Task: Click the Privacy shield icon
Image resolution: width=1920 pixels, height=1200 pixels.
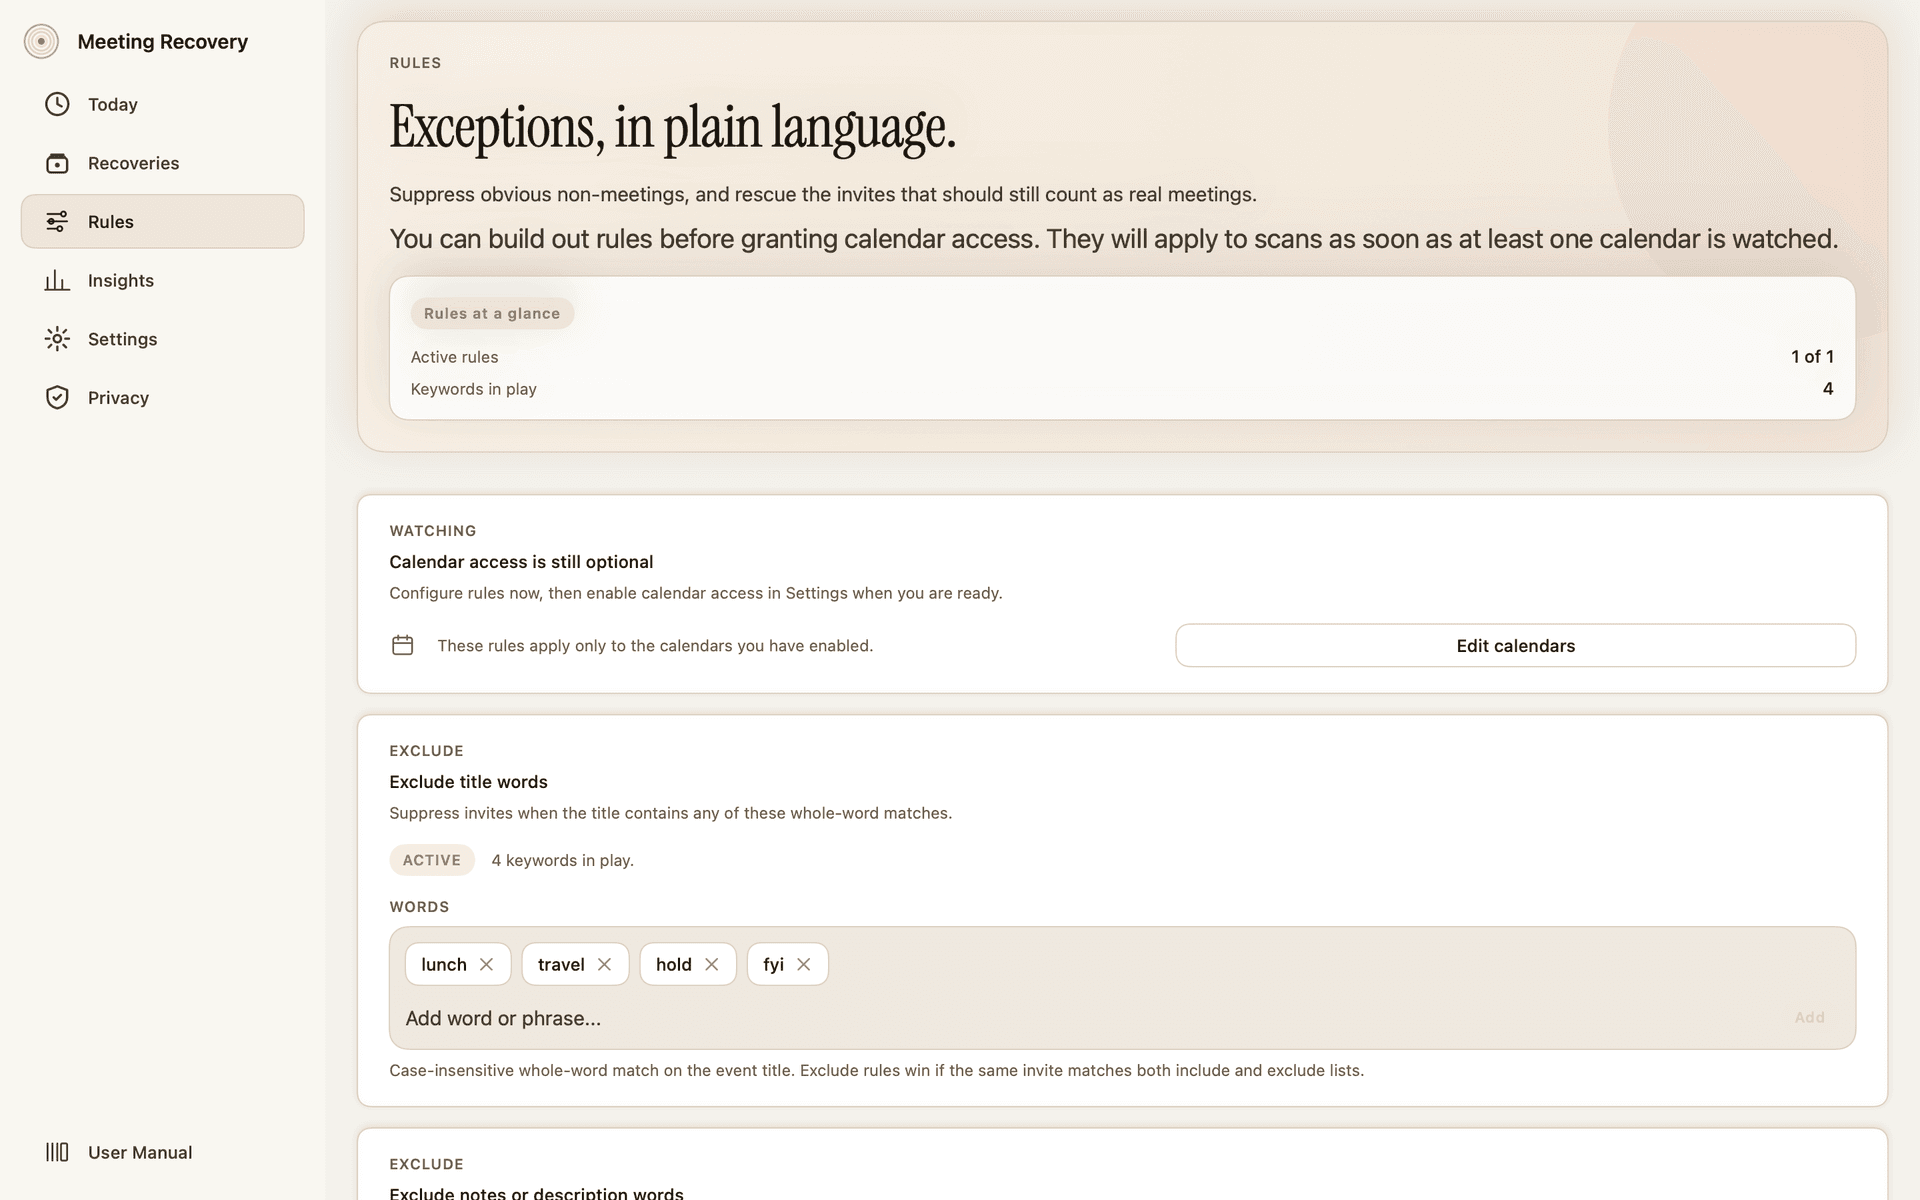Action: [57, 398]
